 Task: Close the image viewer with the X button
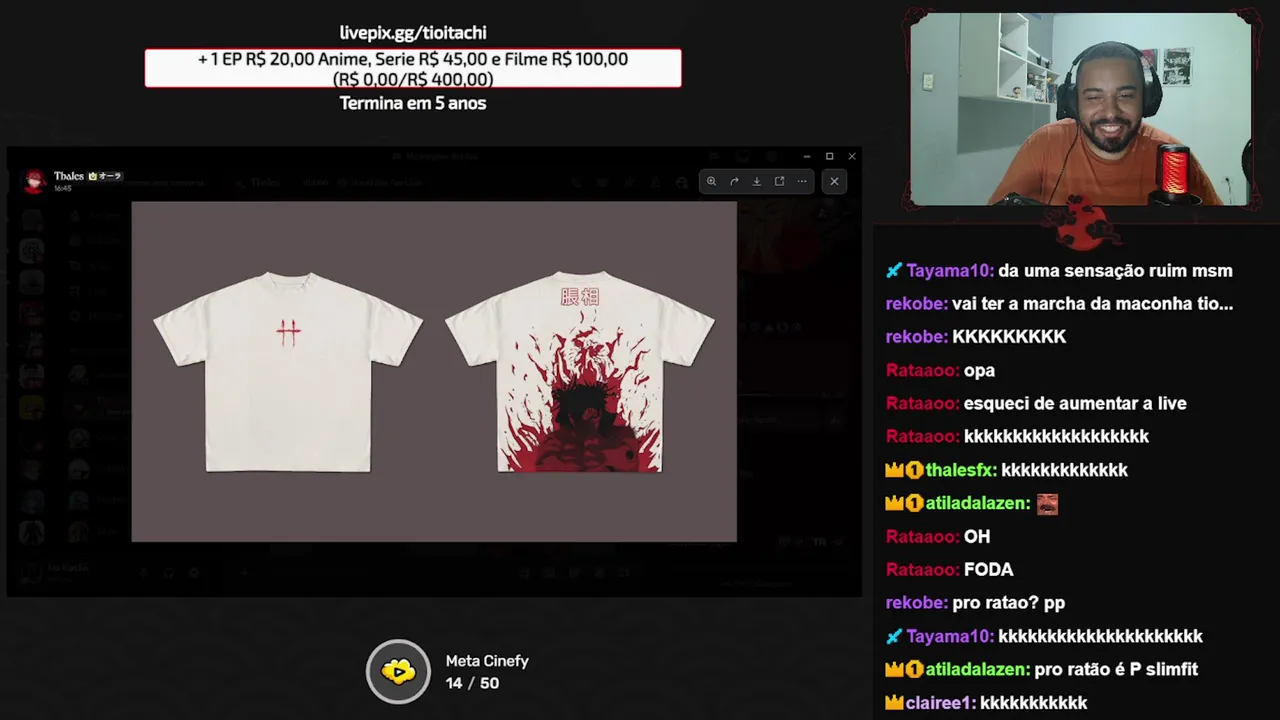(x=834, y=181)
